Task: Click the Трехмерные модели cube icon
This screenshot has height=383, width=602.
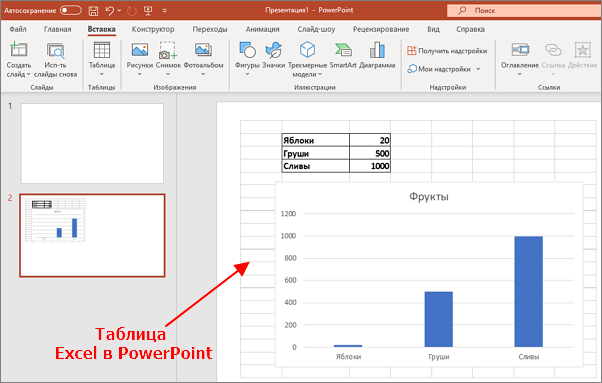Action: click(x=307, y=50)
